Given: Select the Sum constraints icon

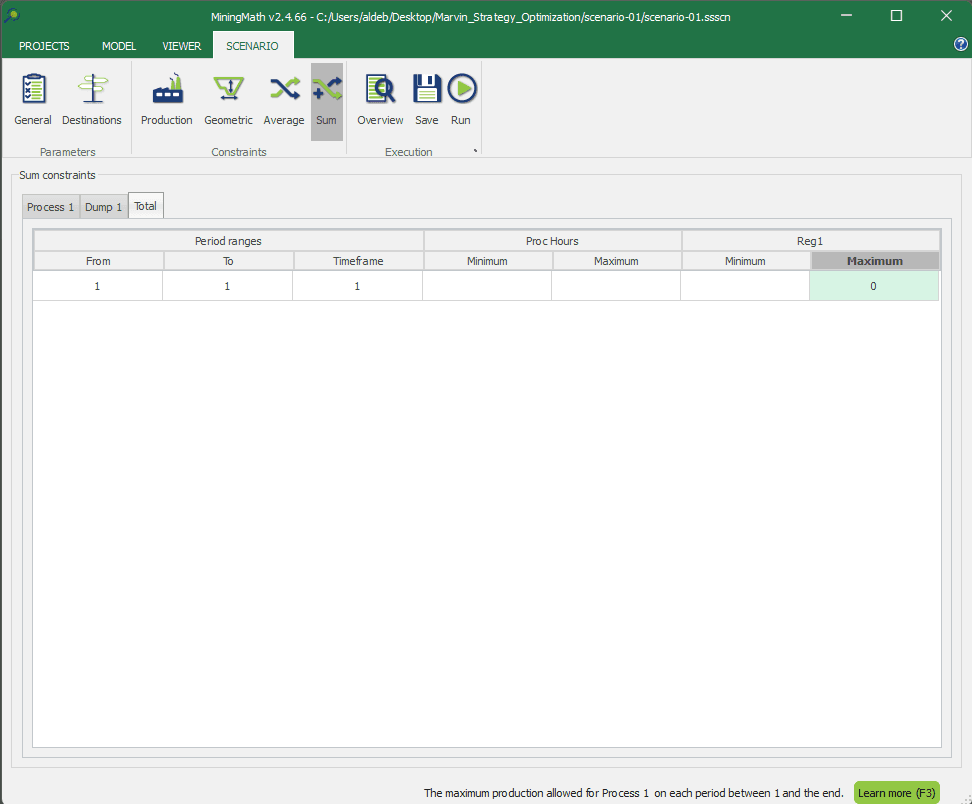Looking at the screenshot, I should click(326, 100).
